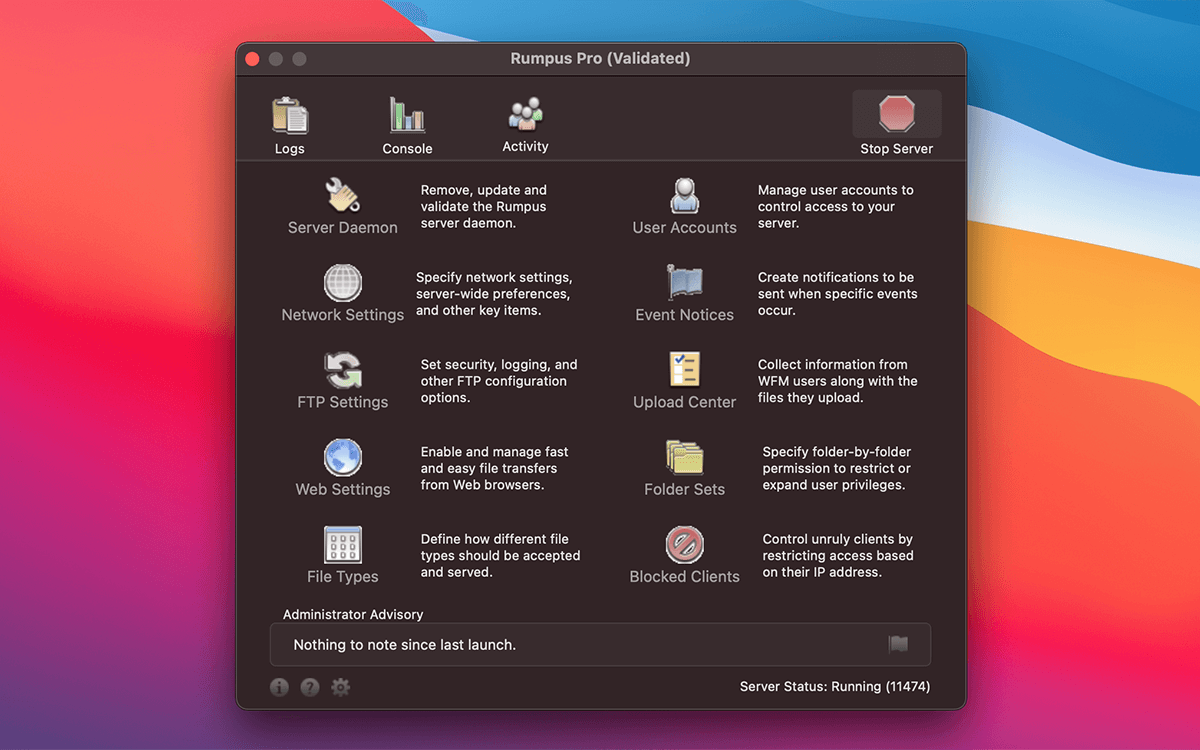Click the Blocked Clients label

pos(685,577)
